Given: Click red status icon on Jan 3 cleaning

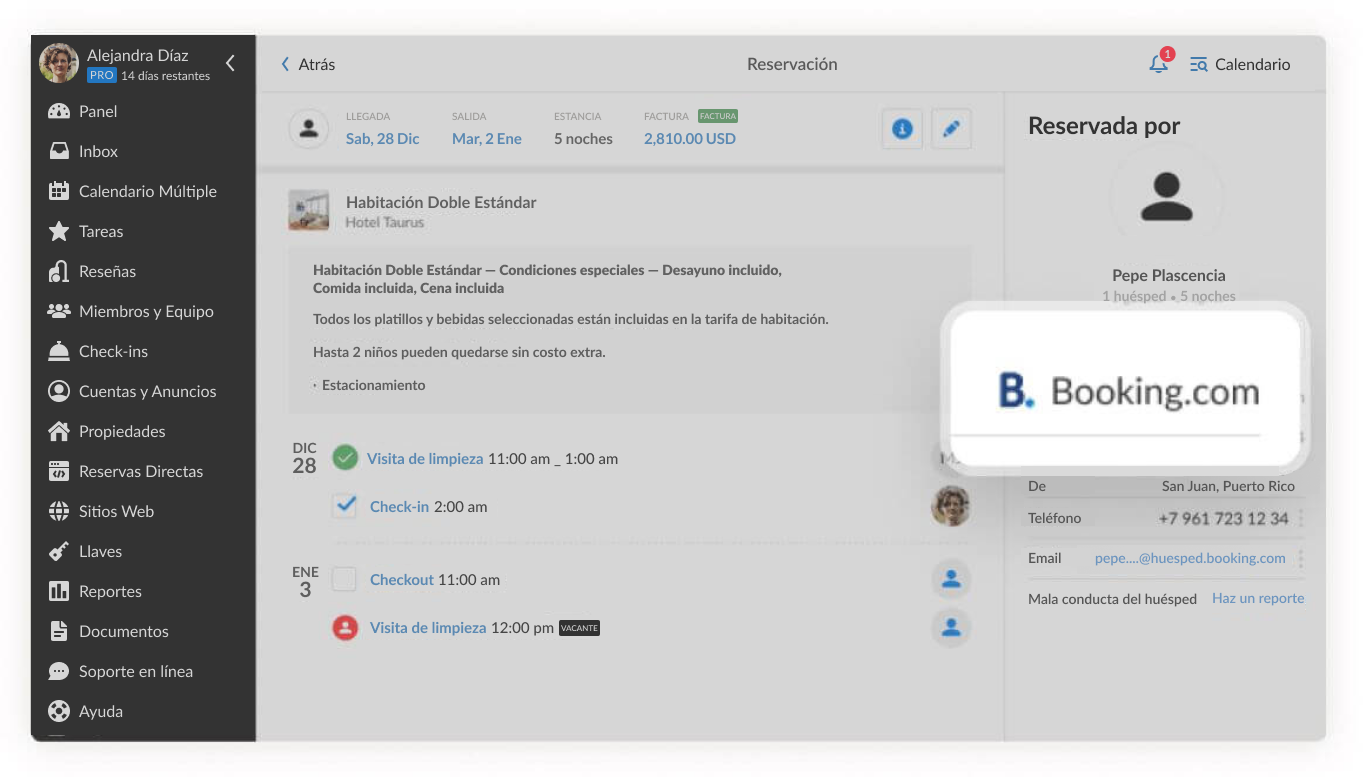Looking at the screenshot, I should 345,628.
